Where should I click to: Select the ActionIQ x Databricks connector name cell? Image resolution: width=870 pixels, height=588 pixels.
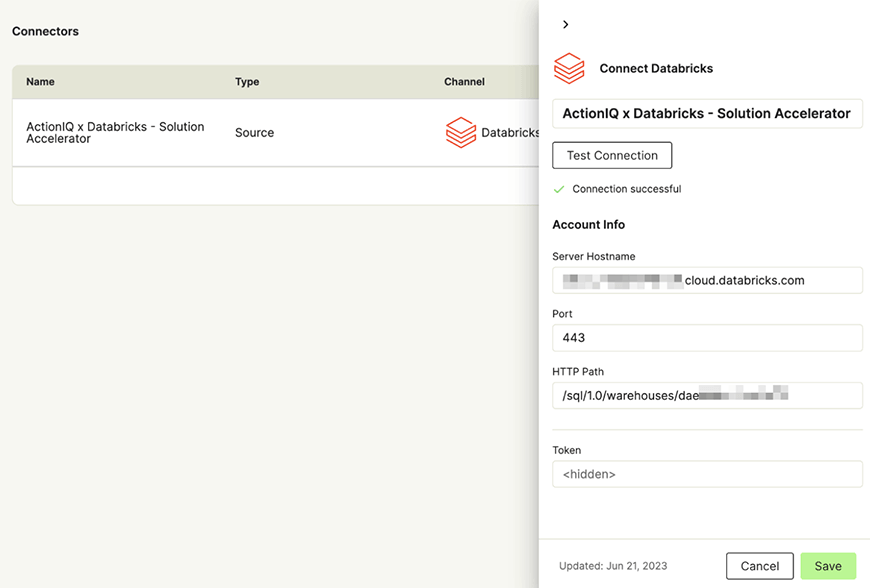pos(115,133)
